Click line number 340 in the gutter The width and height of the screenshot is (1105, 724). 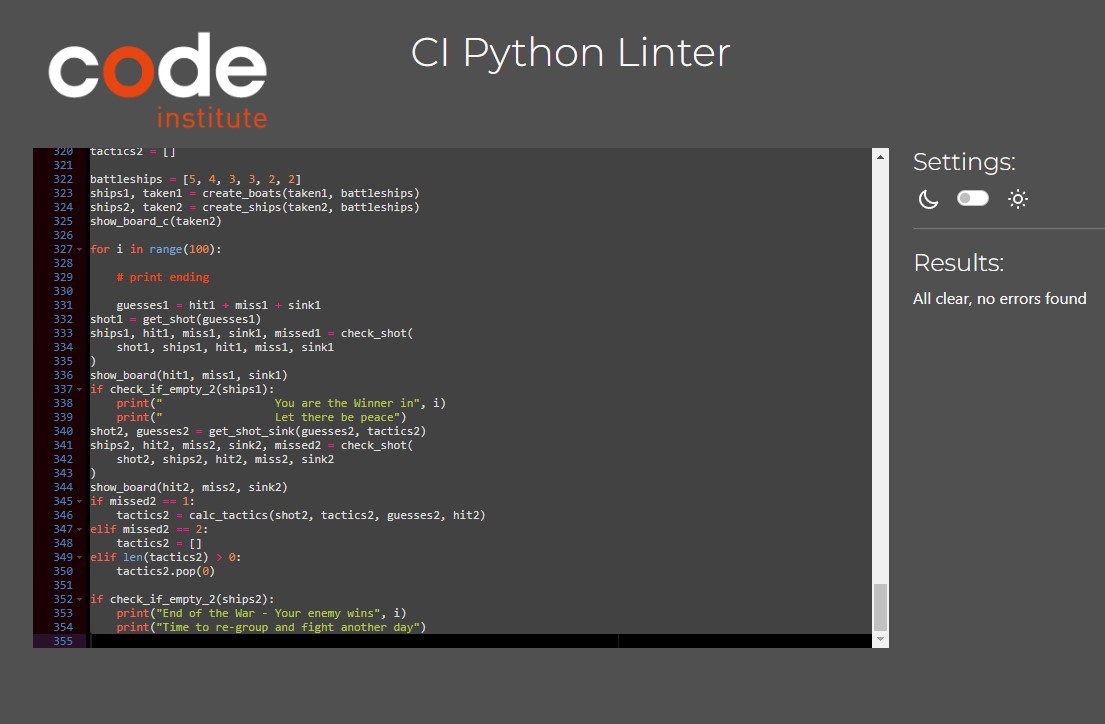pos(63,431)
